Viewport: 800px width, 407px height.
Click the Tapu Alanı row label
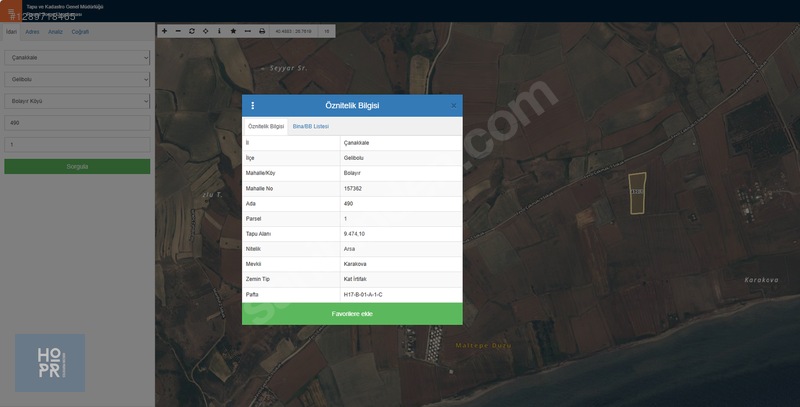[258, 234]
